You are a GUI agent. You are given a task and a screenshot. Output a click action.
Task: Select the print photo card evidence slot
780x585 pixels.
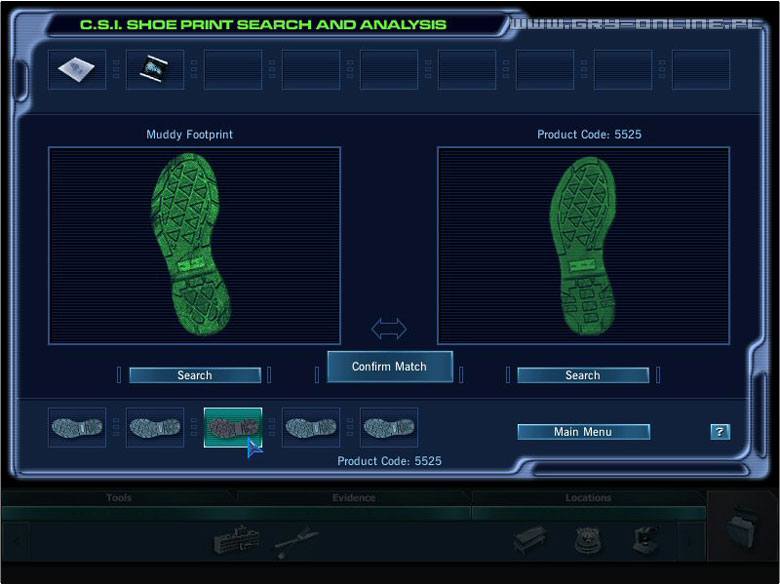[x=155, y=69]
